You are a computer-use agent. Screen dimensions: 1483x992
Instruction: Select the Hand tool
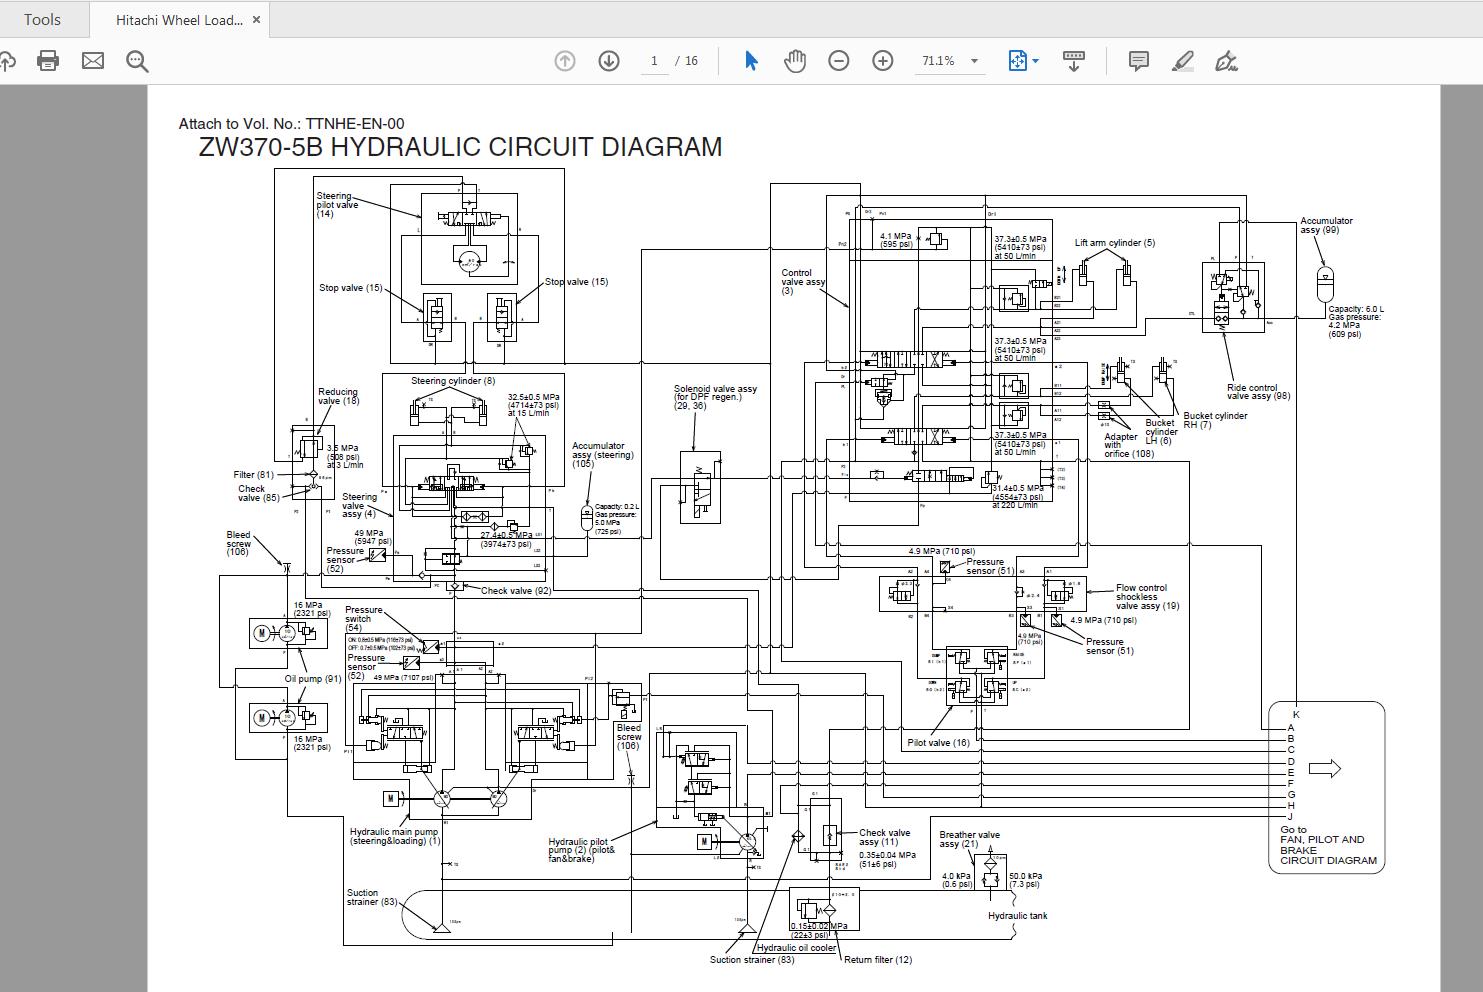tap(794, 60)
